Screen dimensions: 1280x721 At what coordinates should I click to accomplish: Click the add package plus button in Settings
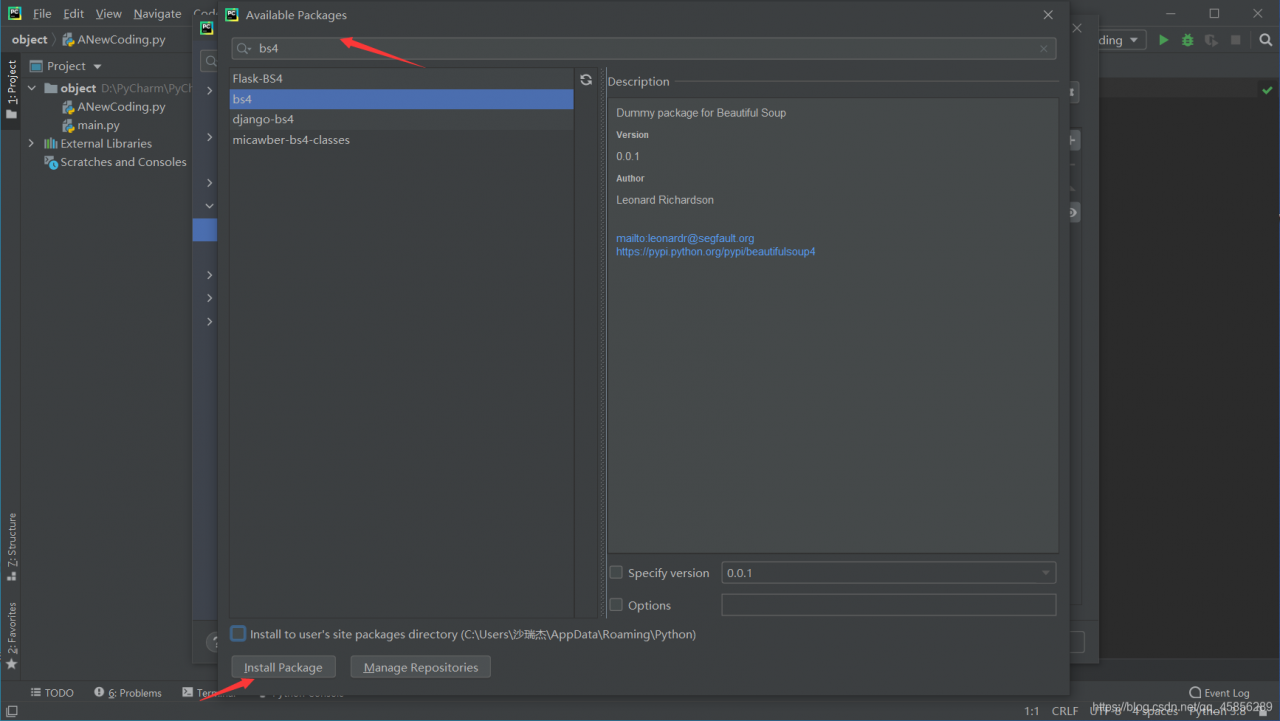(1073, 140)
